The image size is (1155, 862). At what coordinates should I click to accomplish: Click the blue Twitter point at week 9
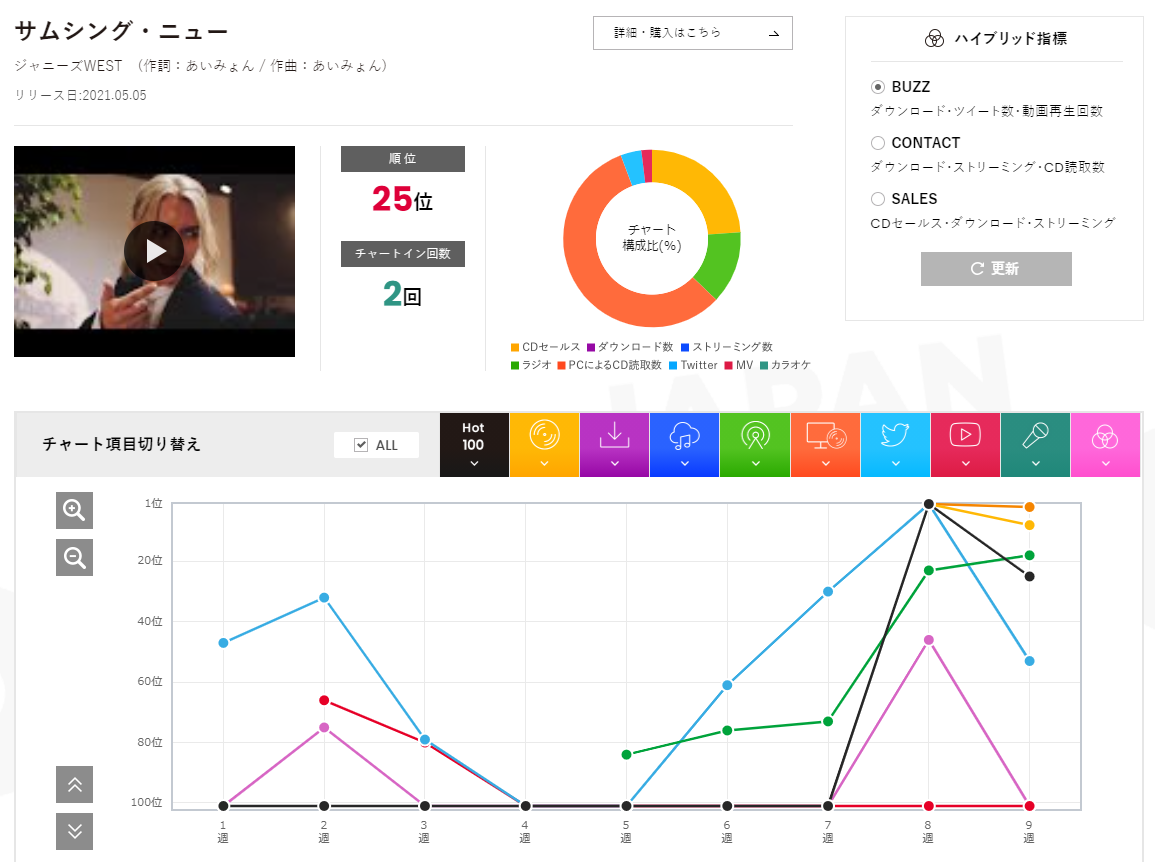pyautogui.click(x=1030, y=661)
